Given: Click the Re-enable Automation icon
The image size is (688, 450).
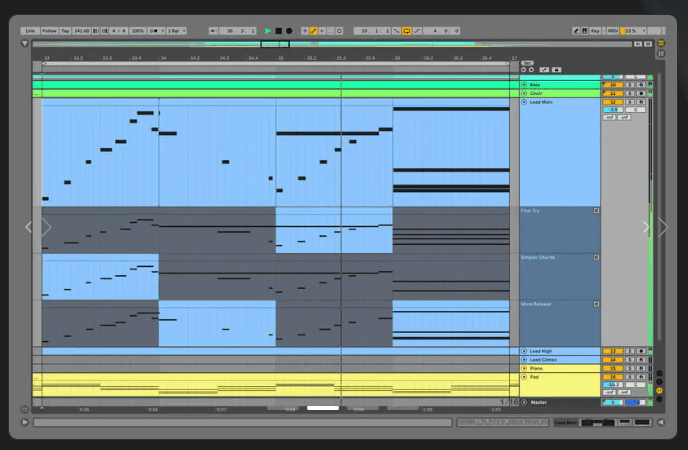Looking at the screenshot, I should (322, 31).
